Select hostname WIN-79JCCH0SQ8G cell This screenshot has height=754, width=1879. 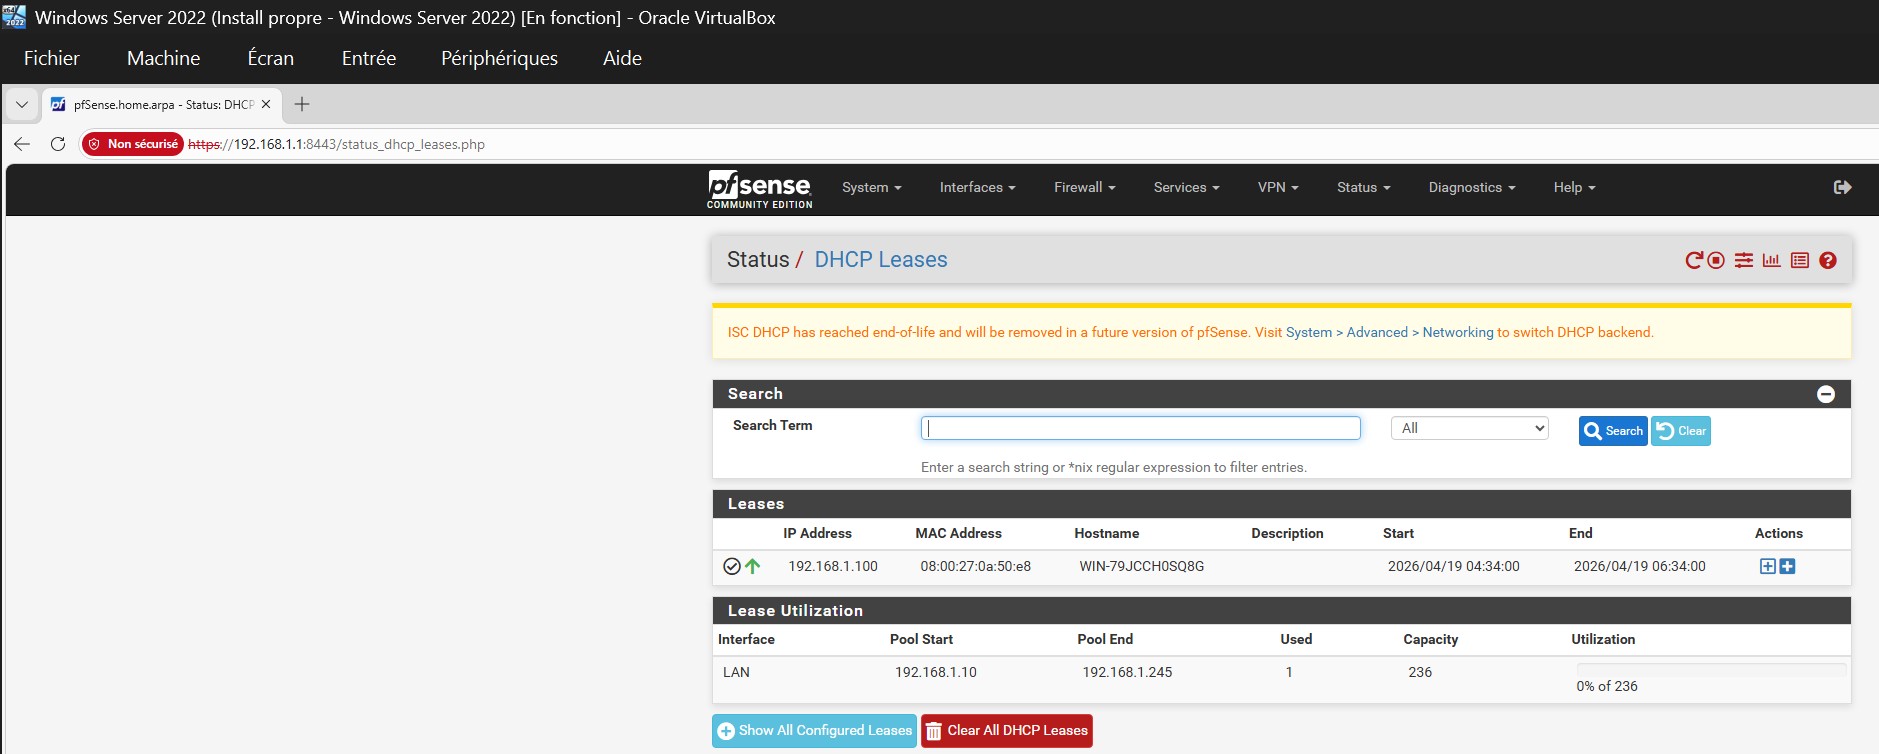coord(1141,566)
